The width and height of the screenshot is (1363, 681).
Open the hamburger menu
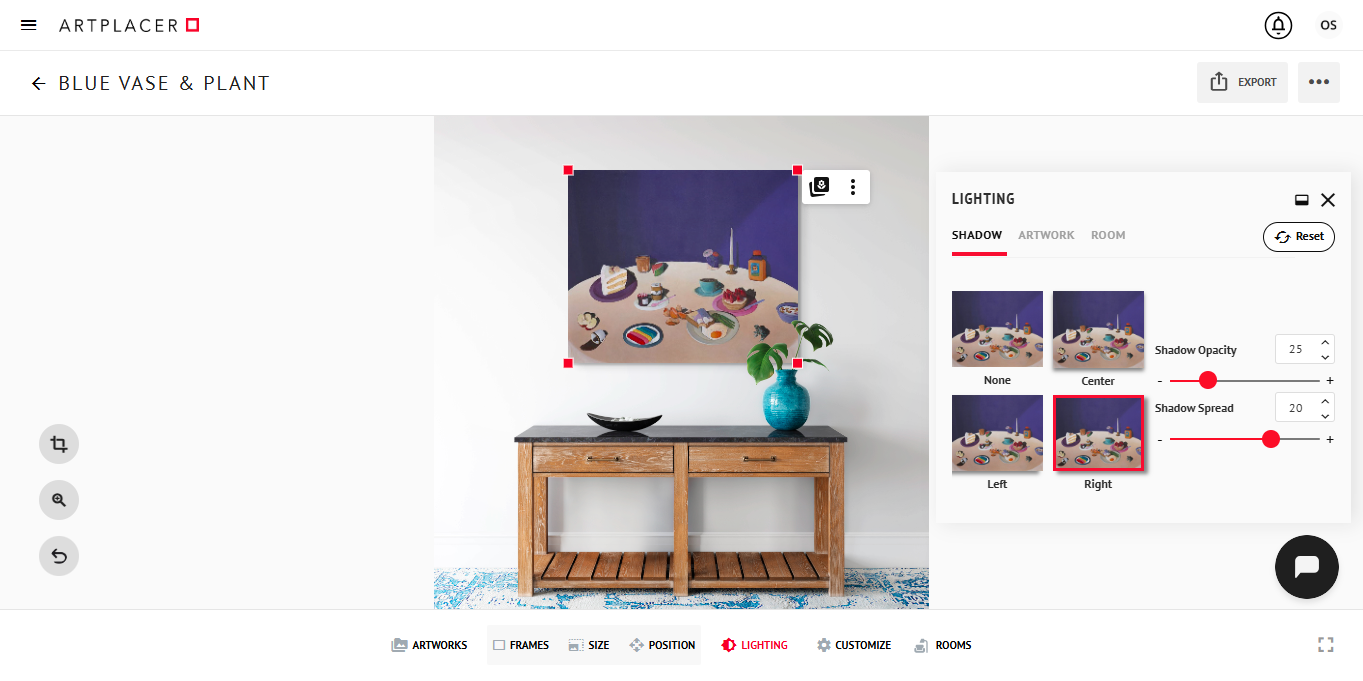tap(29, 25)
